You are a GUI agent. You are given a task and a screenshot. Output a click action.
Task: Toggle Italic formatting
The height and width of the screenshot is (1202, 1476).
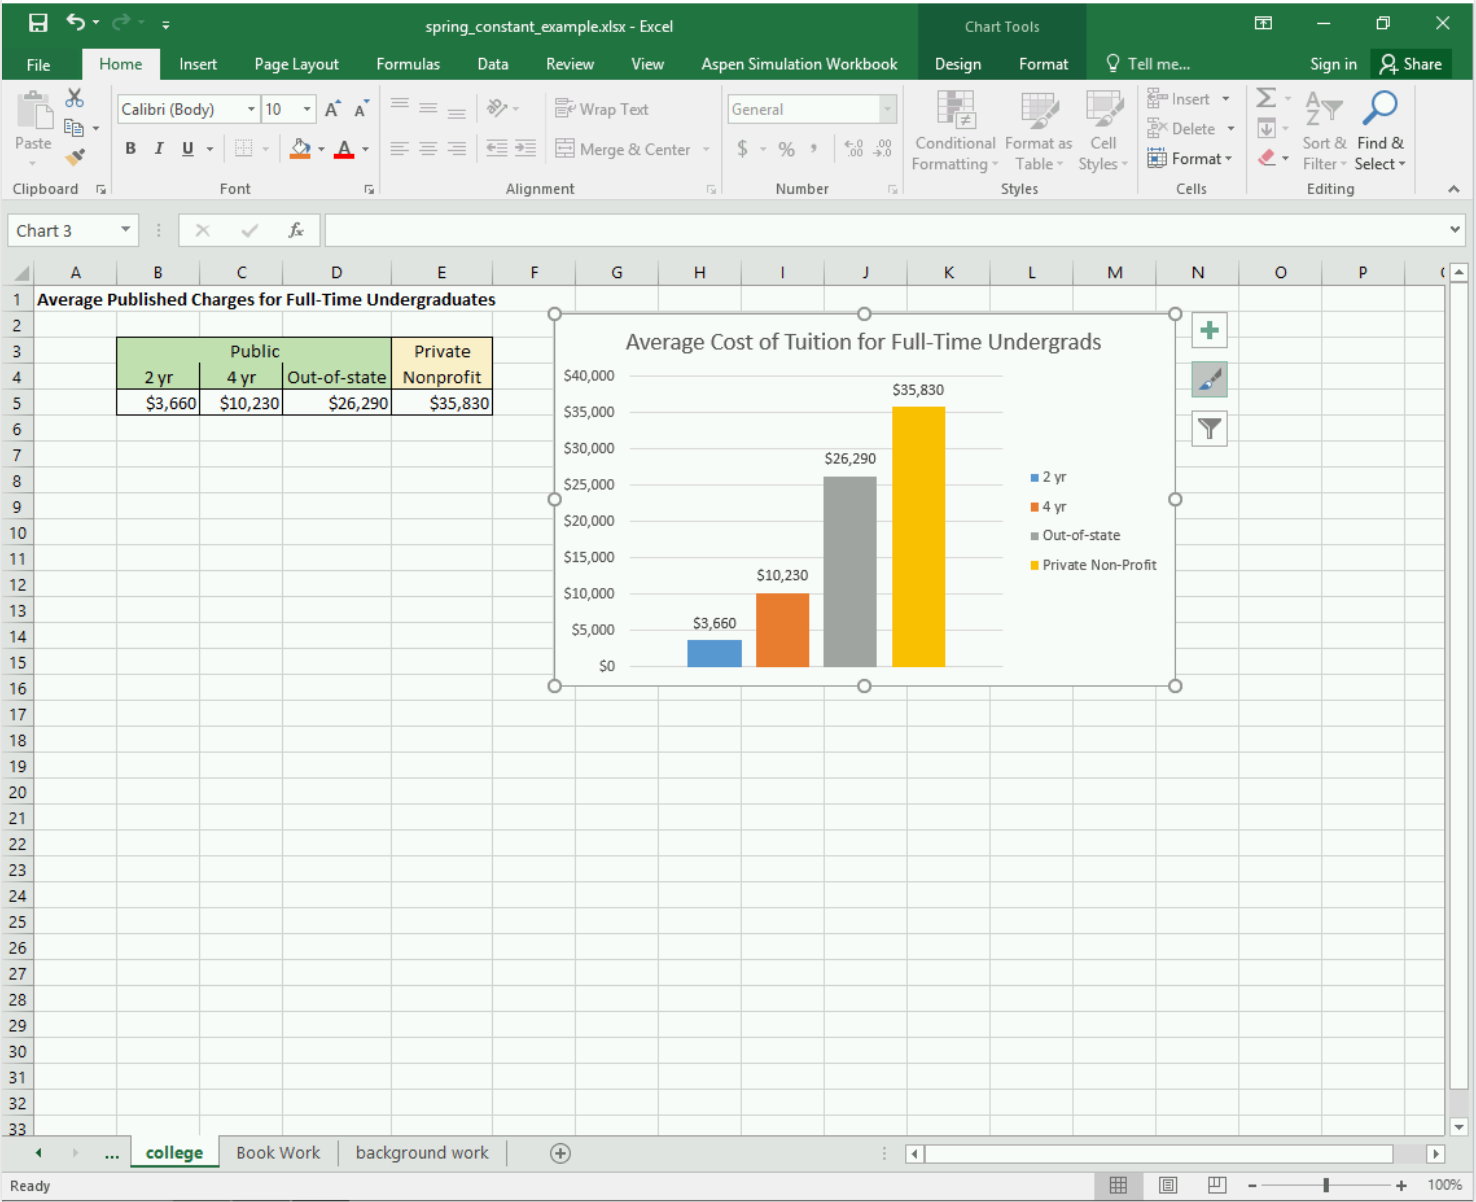click(x=158, y=149)
